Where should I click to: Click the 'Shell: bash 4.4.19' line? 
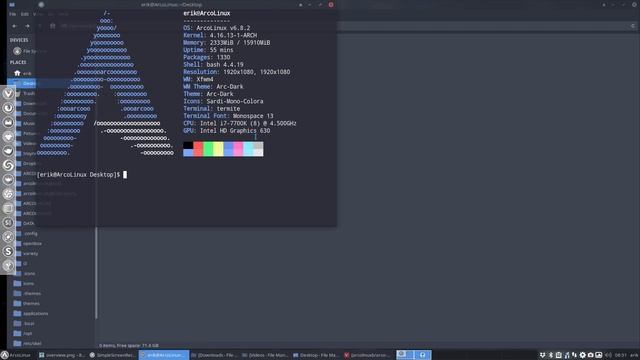coord(213,64)
